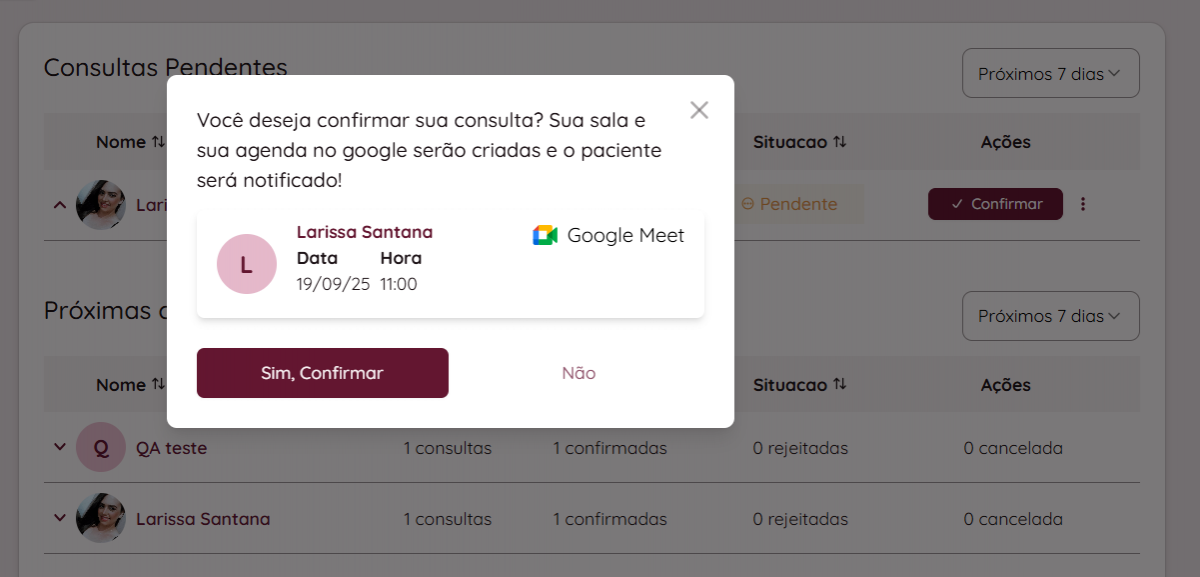This screenshot has height=577, width=1200.
Task: Click the Google Meet logo icon
Action: [545, 236]
